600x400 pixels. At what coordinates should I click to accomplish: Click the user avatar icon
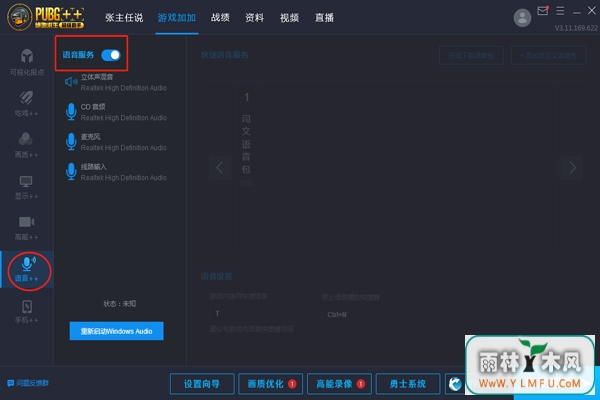pyautogui.click(x=522, y=18)
